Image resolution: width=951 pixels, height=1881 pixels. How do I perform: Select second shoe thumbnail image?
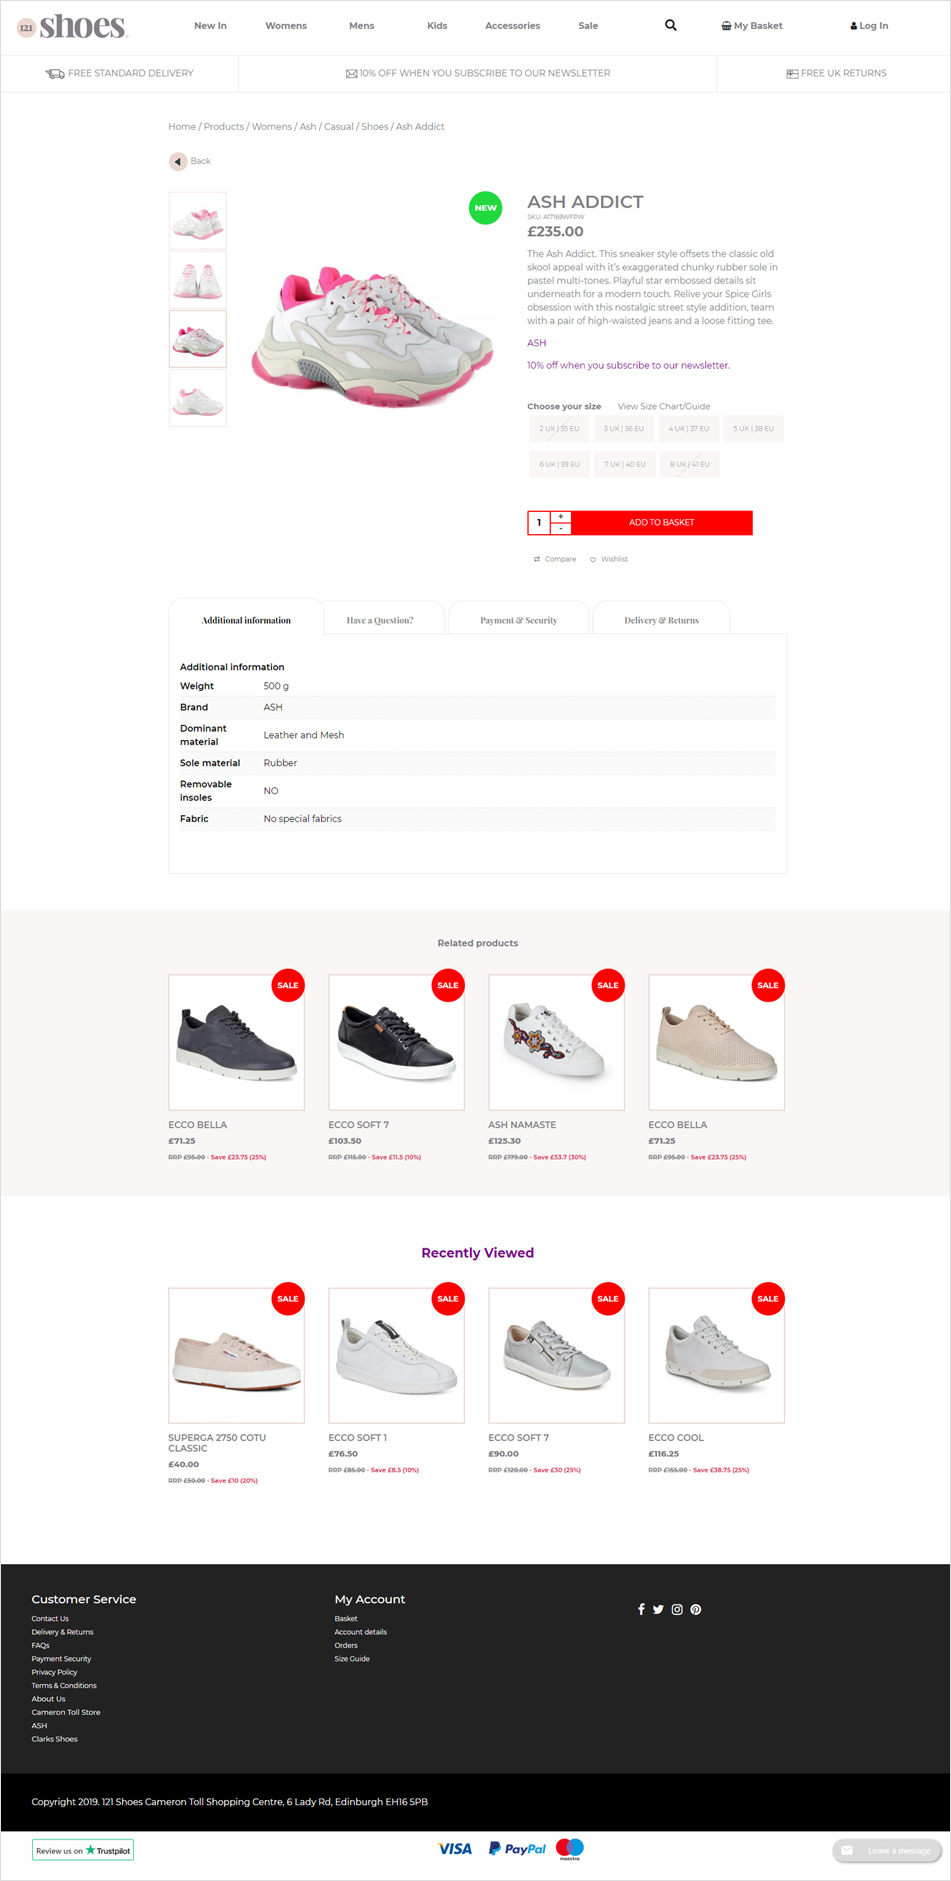coord(198,280)
